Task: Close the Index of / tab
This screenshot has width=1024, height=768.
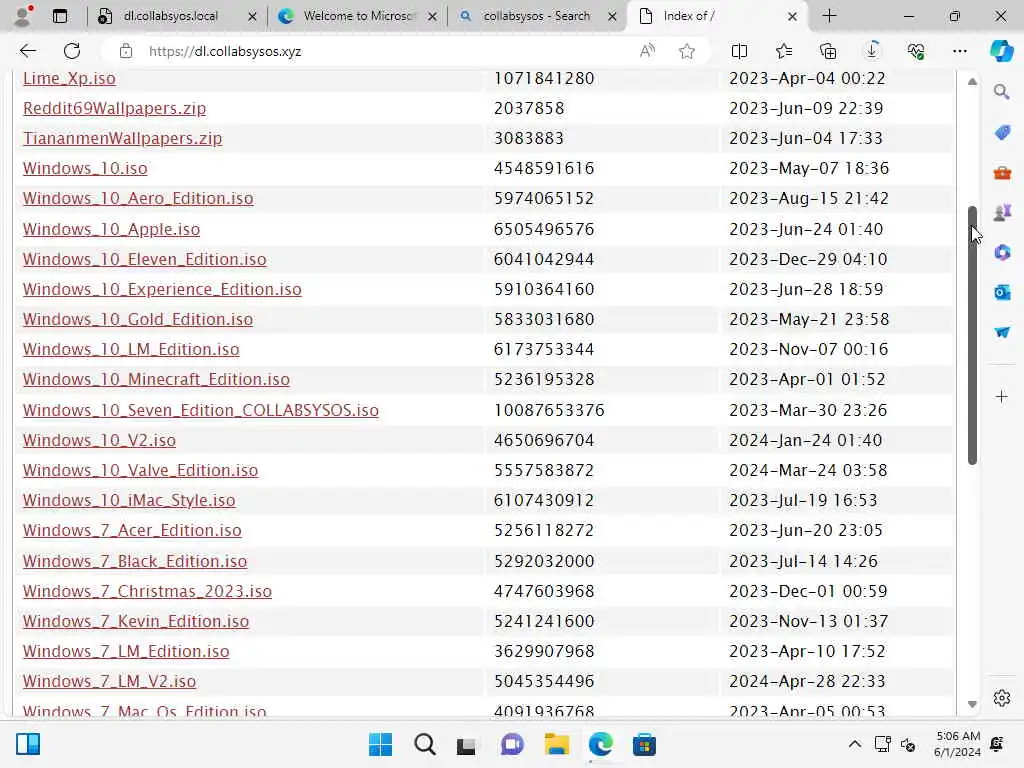Action: coord(792,16)
